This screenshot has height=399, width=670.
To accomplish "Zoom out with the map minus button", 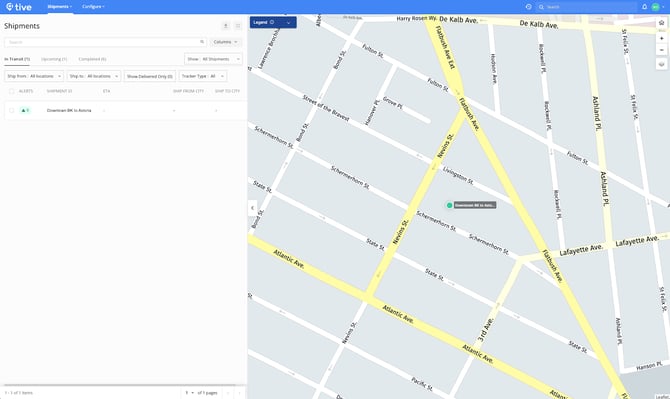I will click(x=661, y=50).
